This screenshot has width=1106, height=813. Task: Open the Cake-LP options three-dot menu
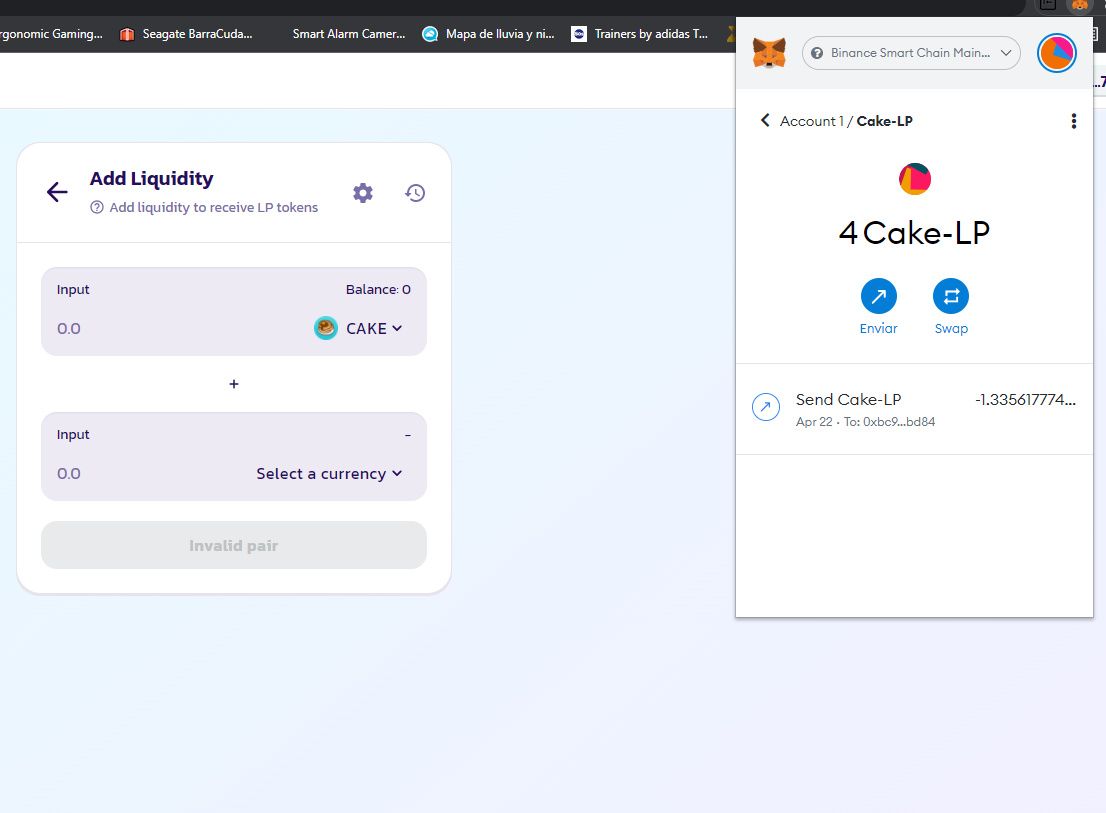[x=1074, y=121]
